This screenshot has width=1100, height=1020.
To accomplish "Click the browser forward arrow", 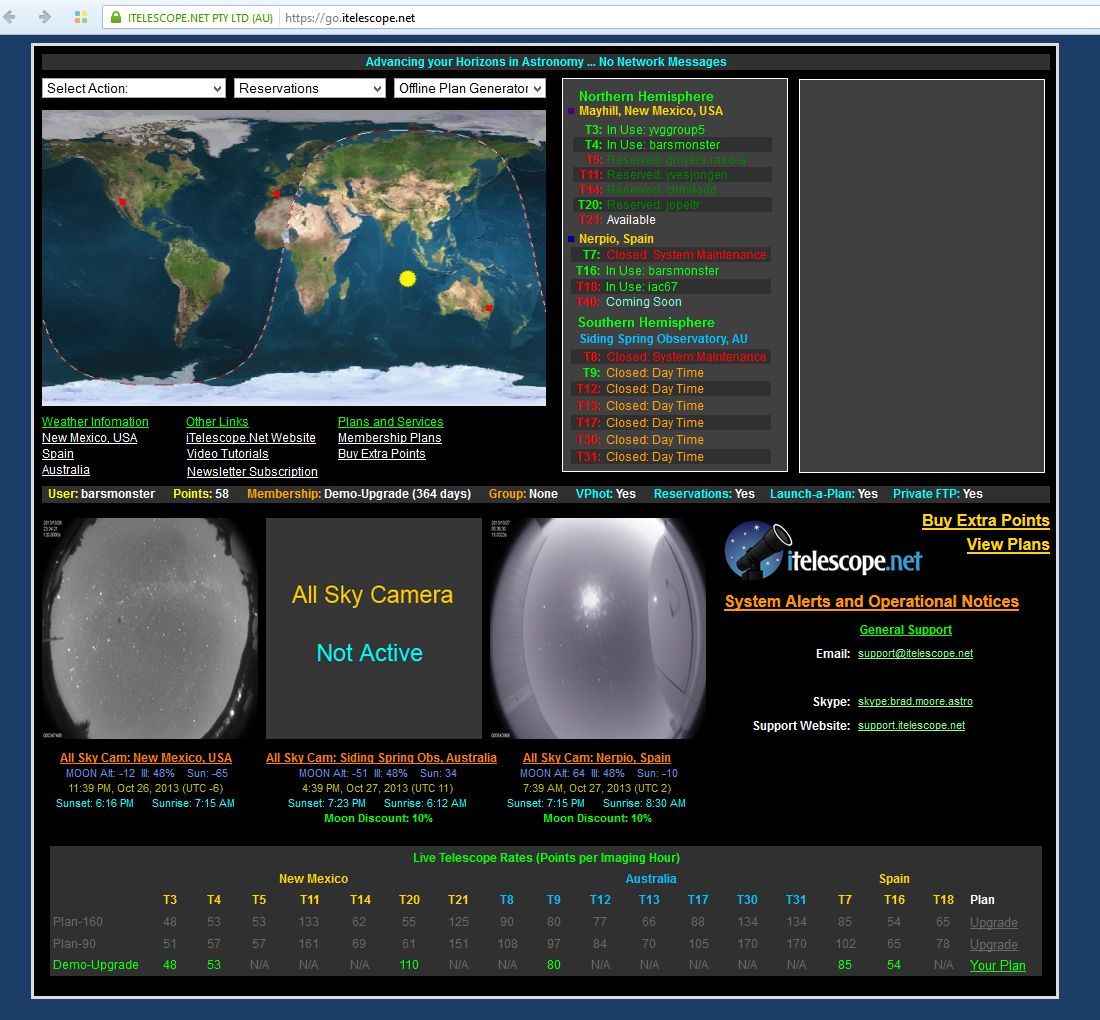I will coord(45,17).
